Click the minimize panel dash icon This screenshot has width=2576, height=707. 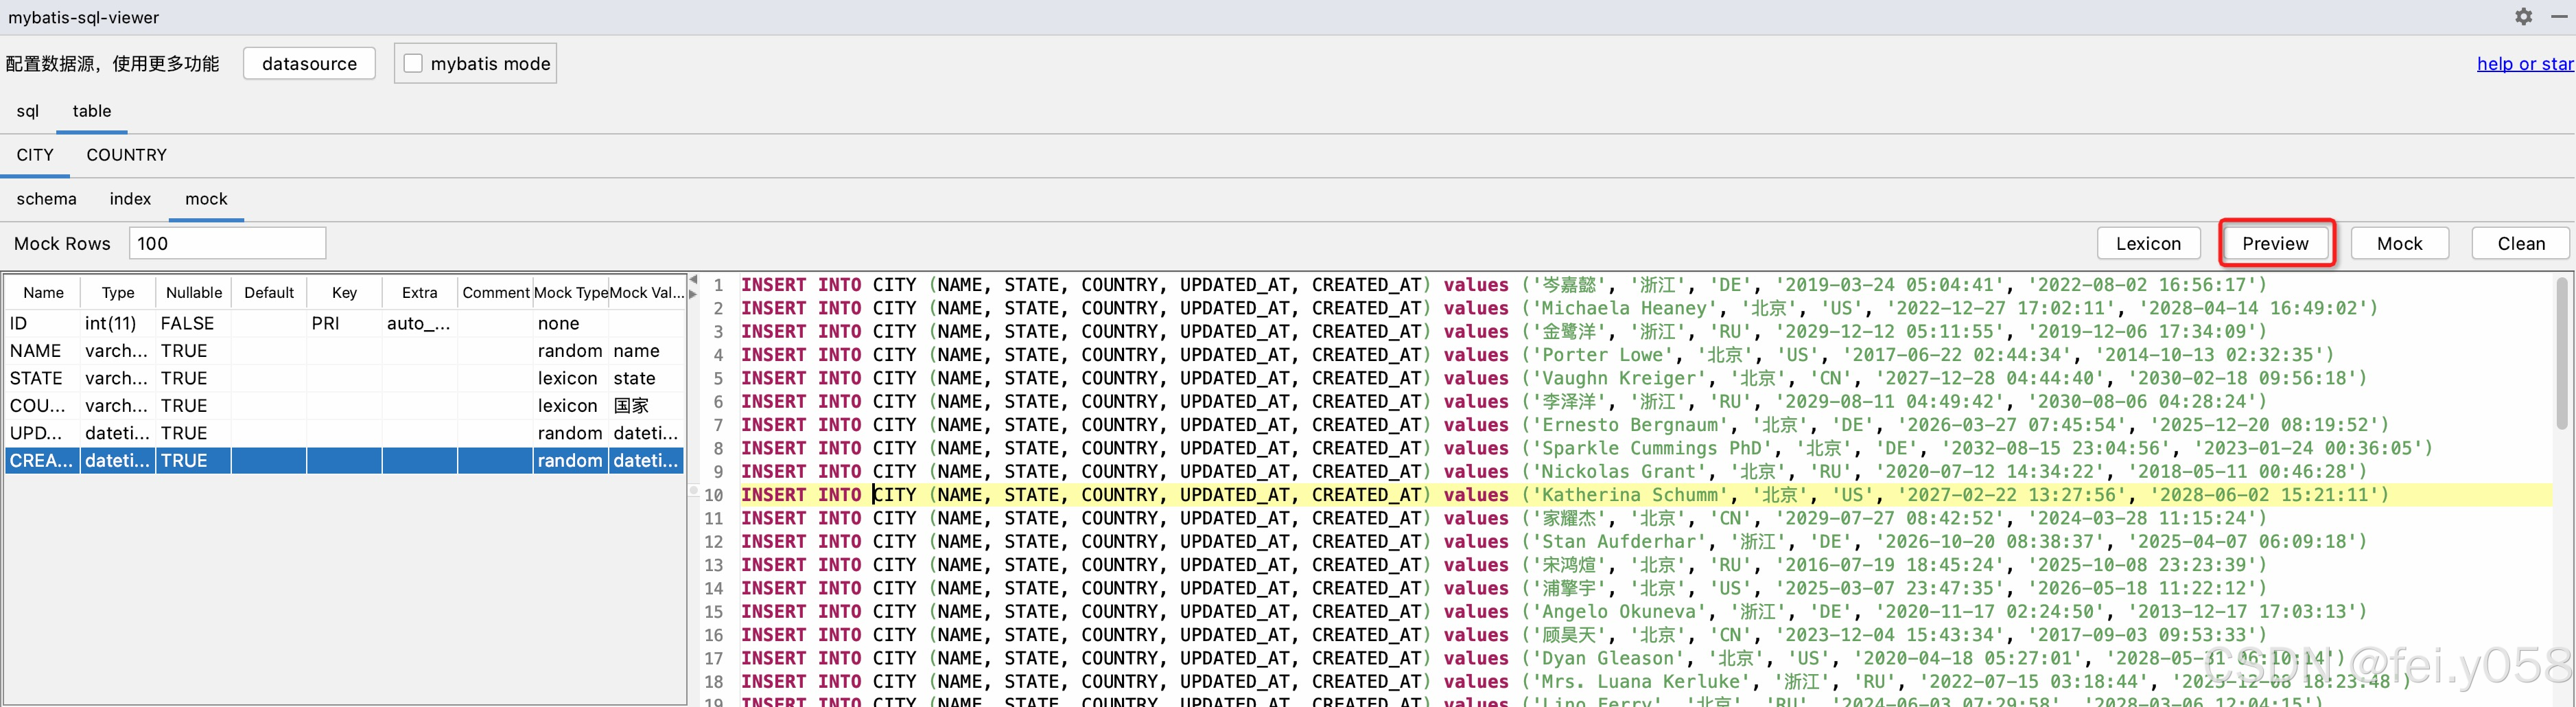(2559, 17)
